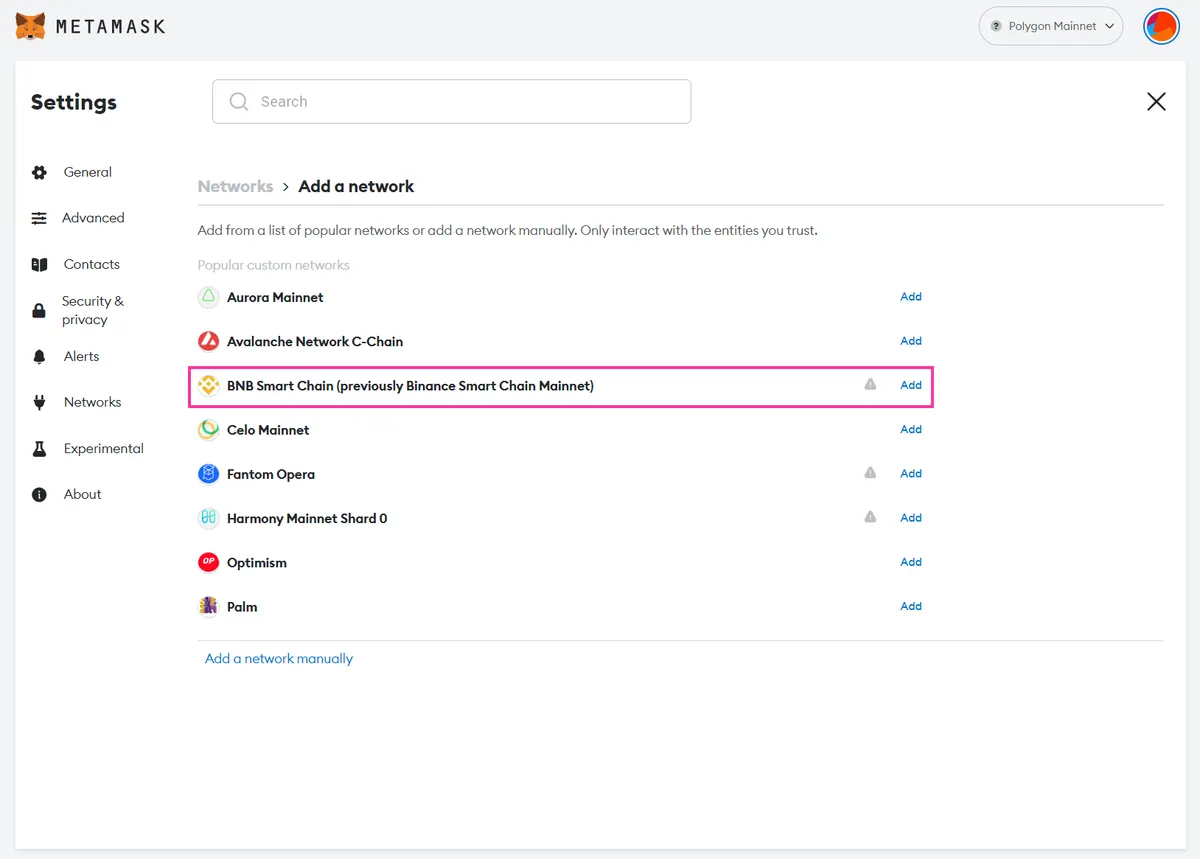The image size is (1200, 859).
Task: Click the MetaMask fox logo
Action: (x=31, y=26)
